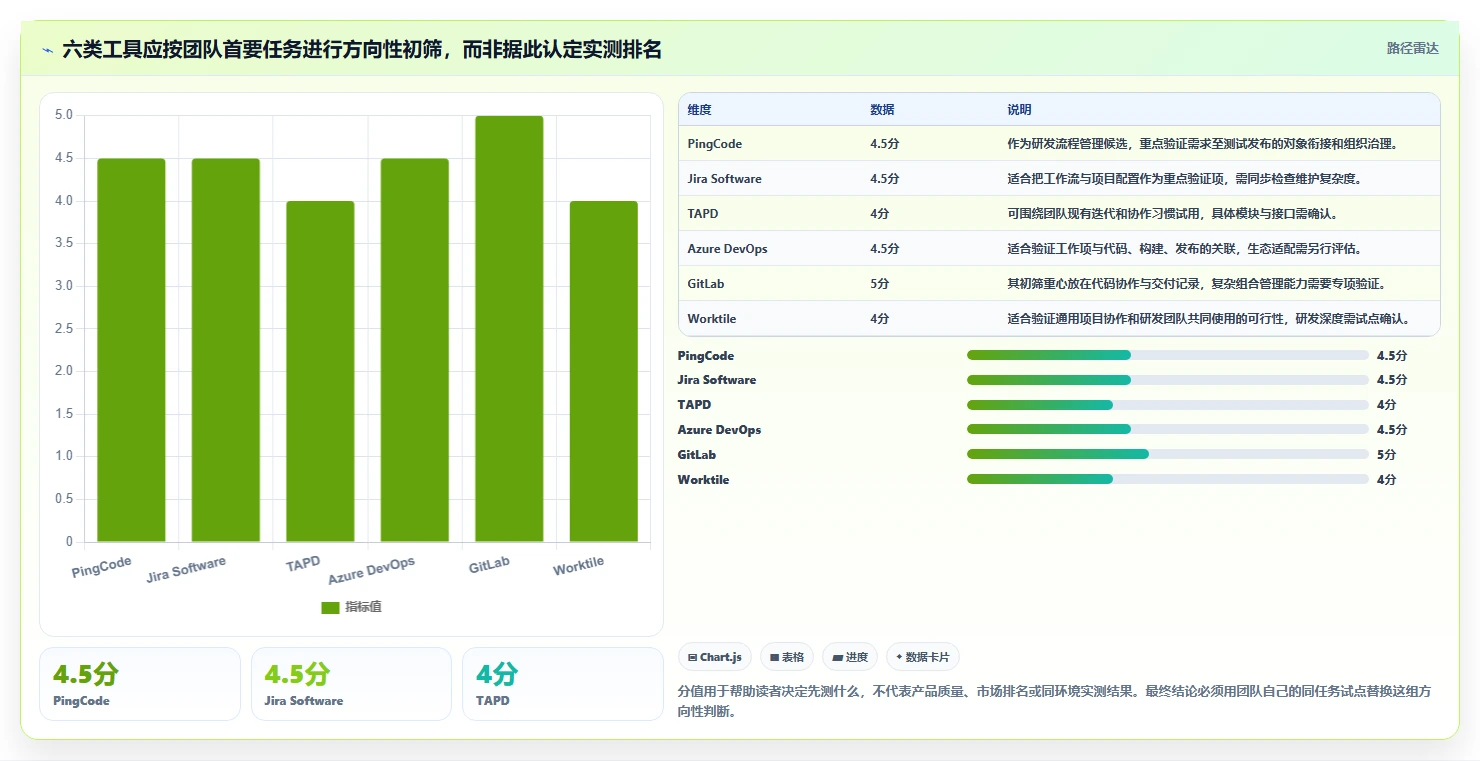Click the 表格 tag chip
Viewport: 1480px width, 761px height.
click(787, 657)
